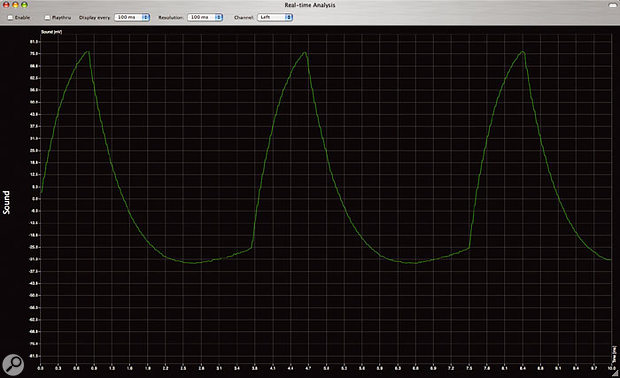The width and height of the screenshot is (620, 378).
Task: Enable real-time analysis with the Enable checkbox
Action: tap(10, 18)
